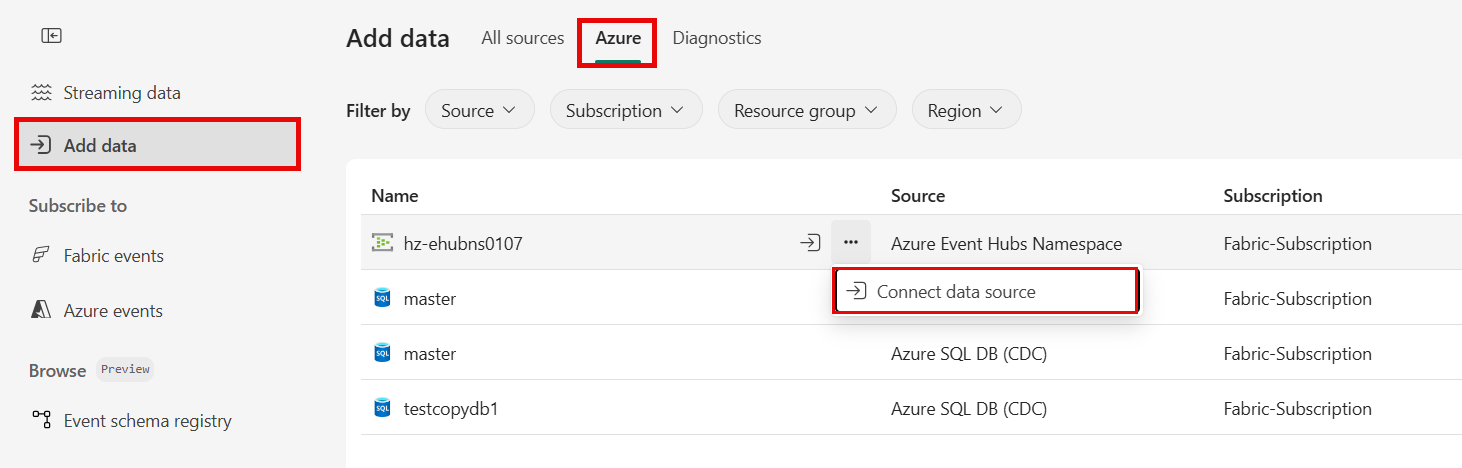Open Streaming data in the sidebar

[x=122, y=93]
